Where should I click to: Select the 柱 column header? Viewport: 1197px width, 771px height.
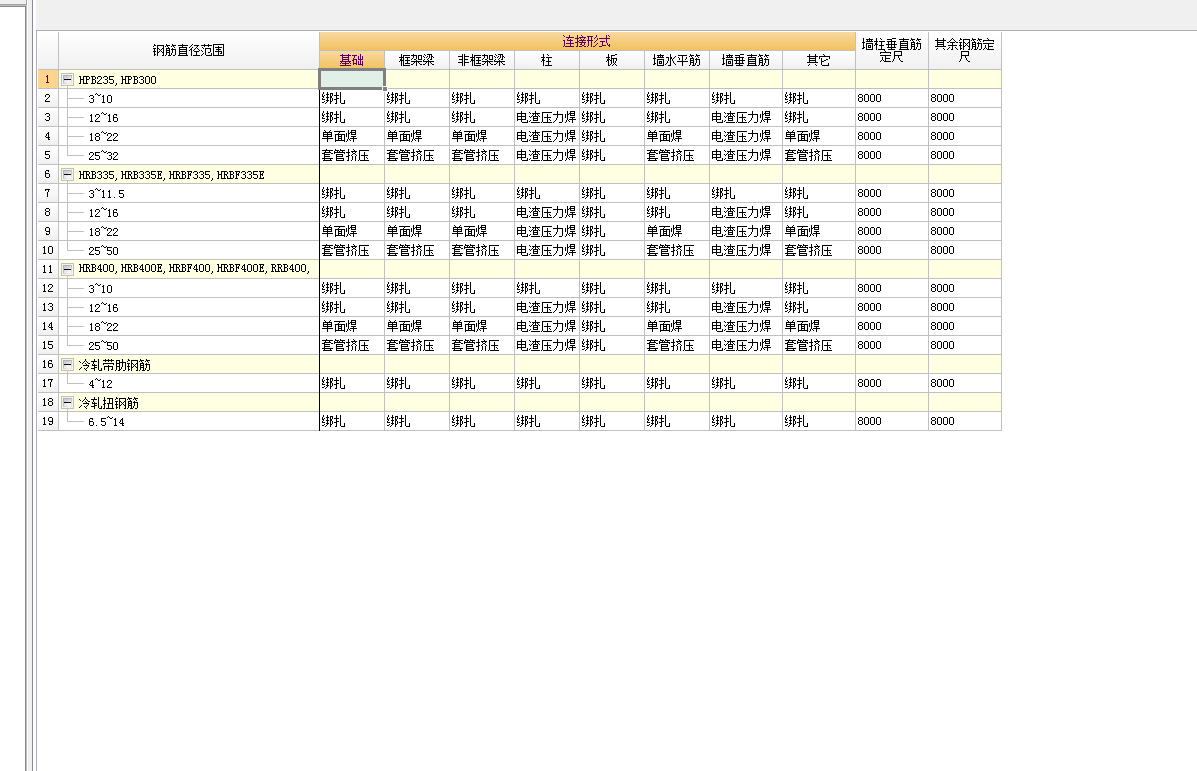click(547, 60)
